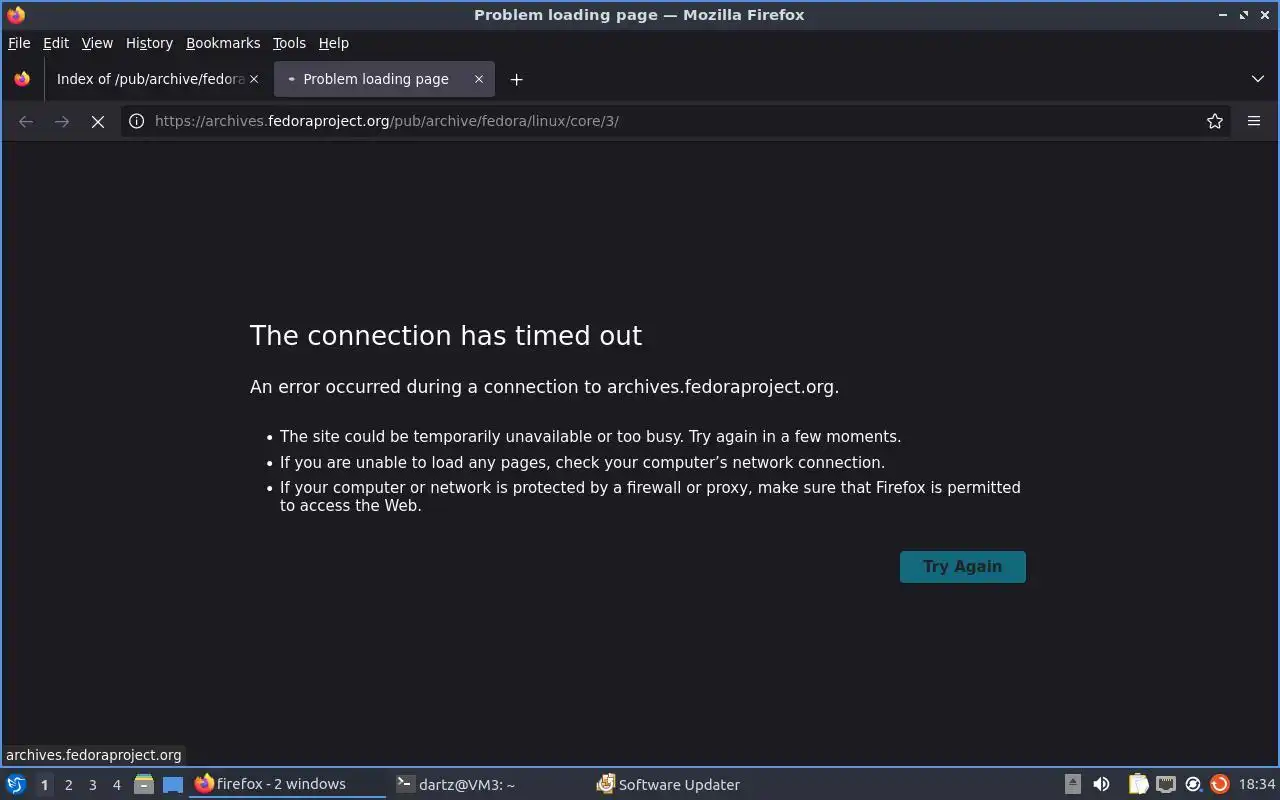Screen dimensions: 1280x800
Task: Click "The connection has timed out" heading
Action: click(446, 335)
